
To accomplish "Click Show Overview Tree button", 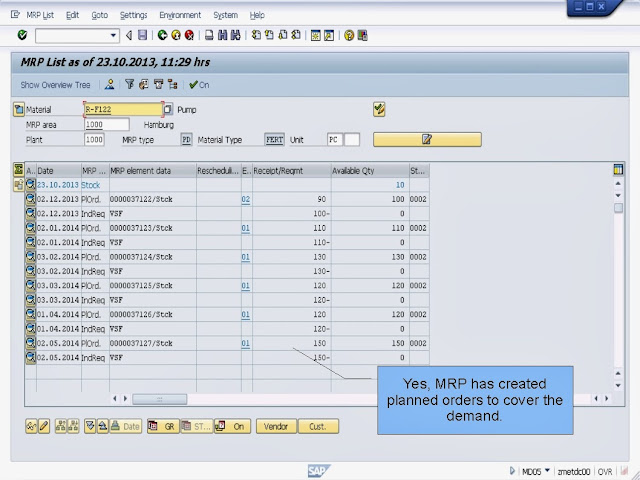I will click(x=55, y=85).
